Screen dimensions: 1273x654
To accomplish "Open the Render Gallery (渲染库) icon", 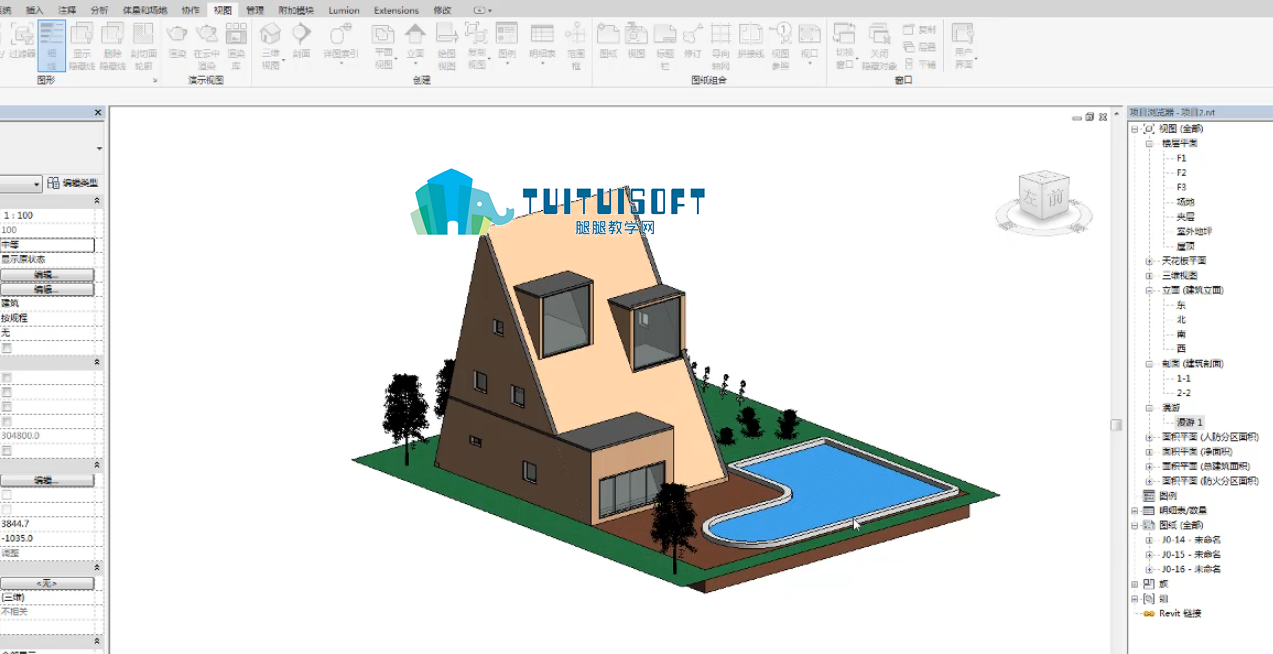I will (236, 46).
